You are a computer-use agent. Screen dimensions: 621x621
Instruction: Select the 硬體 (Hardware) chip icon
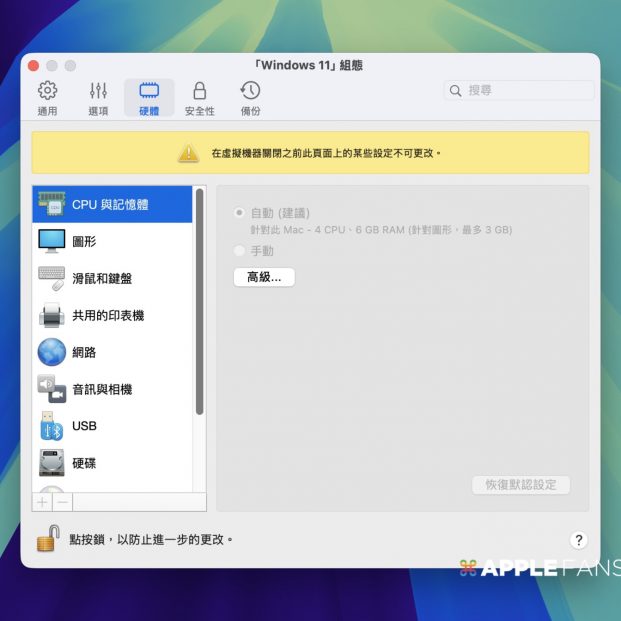click(x=149, y=98)
